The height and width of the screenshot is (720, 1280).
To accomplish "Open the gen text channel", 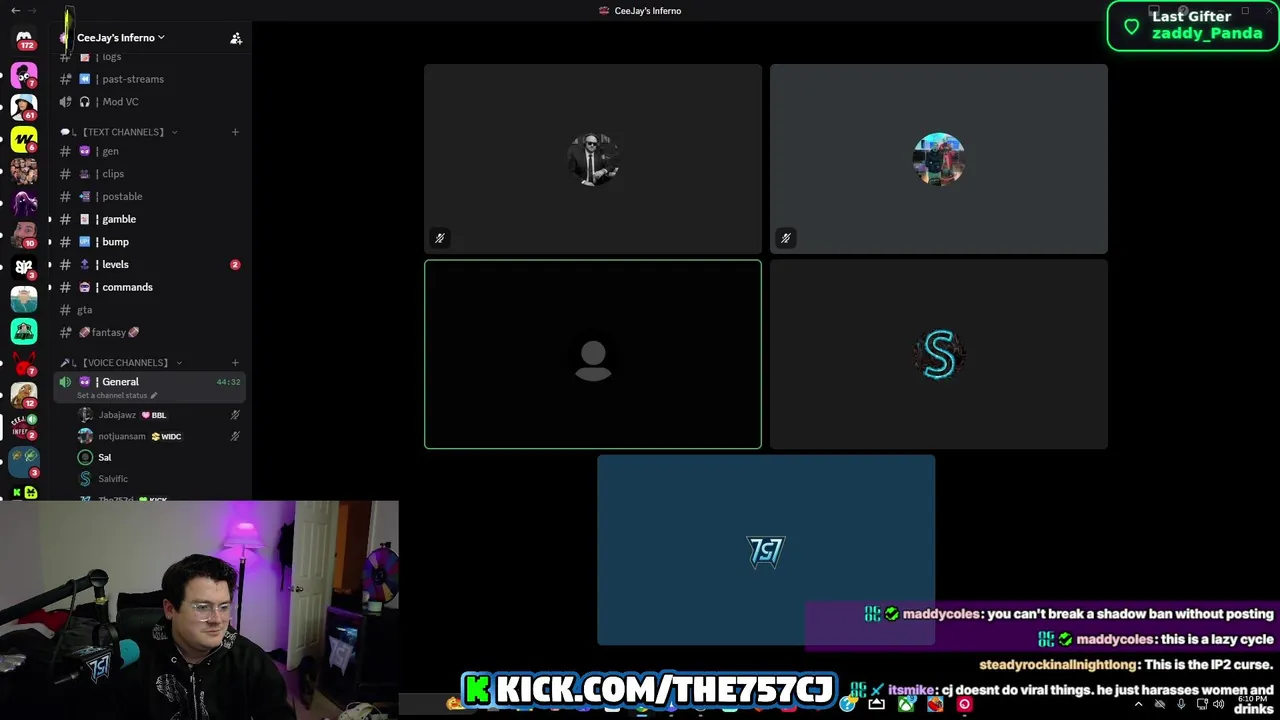I will (150, 151).
